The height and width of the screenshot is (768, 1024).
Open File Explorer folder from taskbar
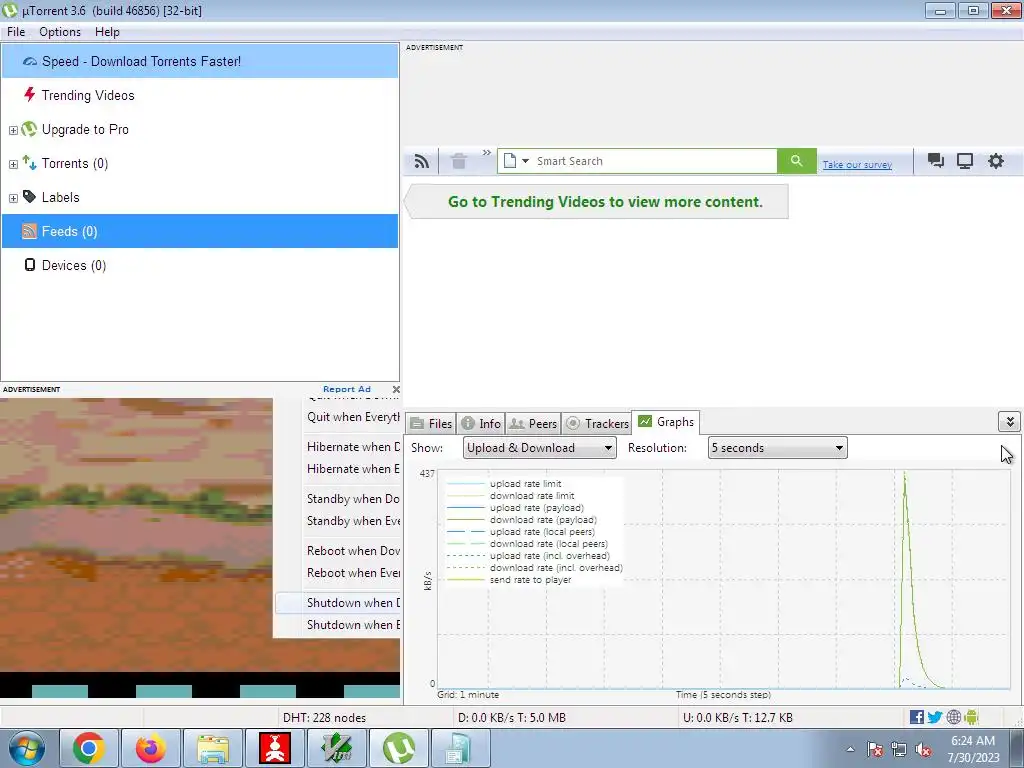213,748
